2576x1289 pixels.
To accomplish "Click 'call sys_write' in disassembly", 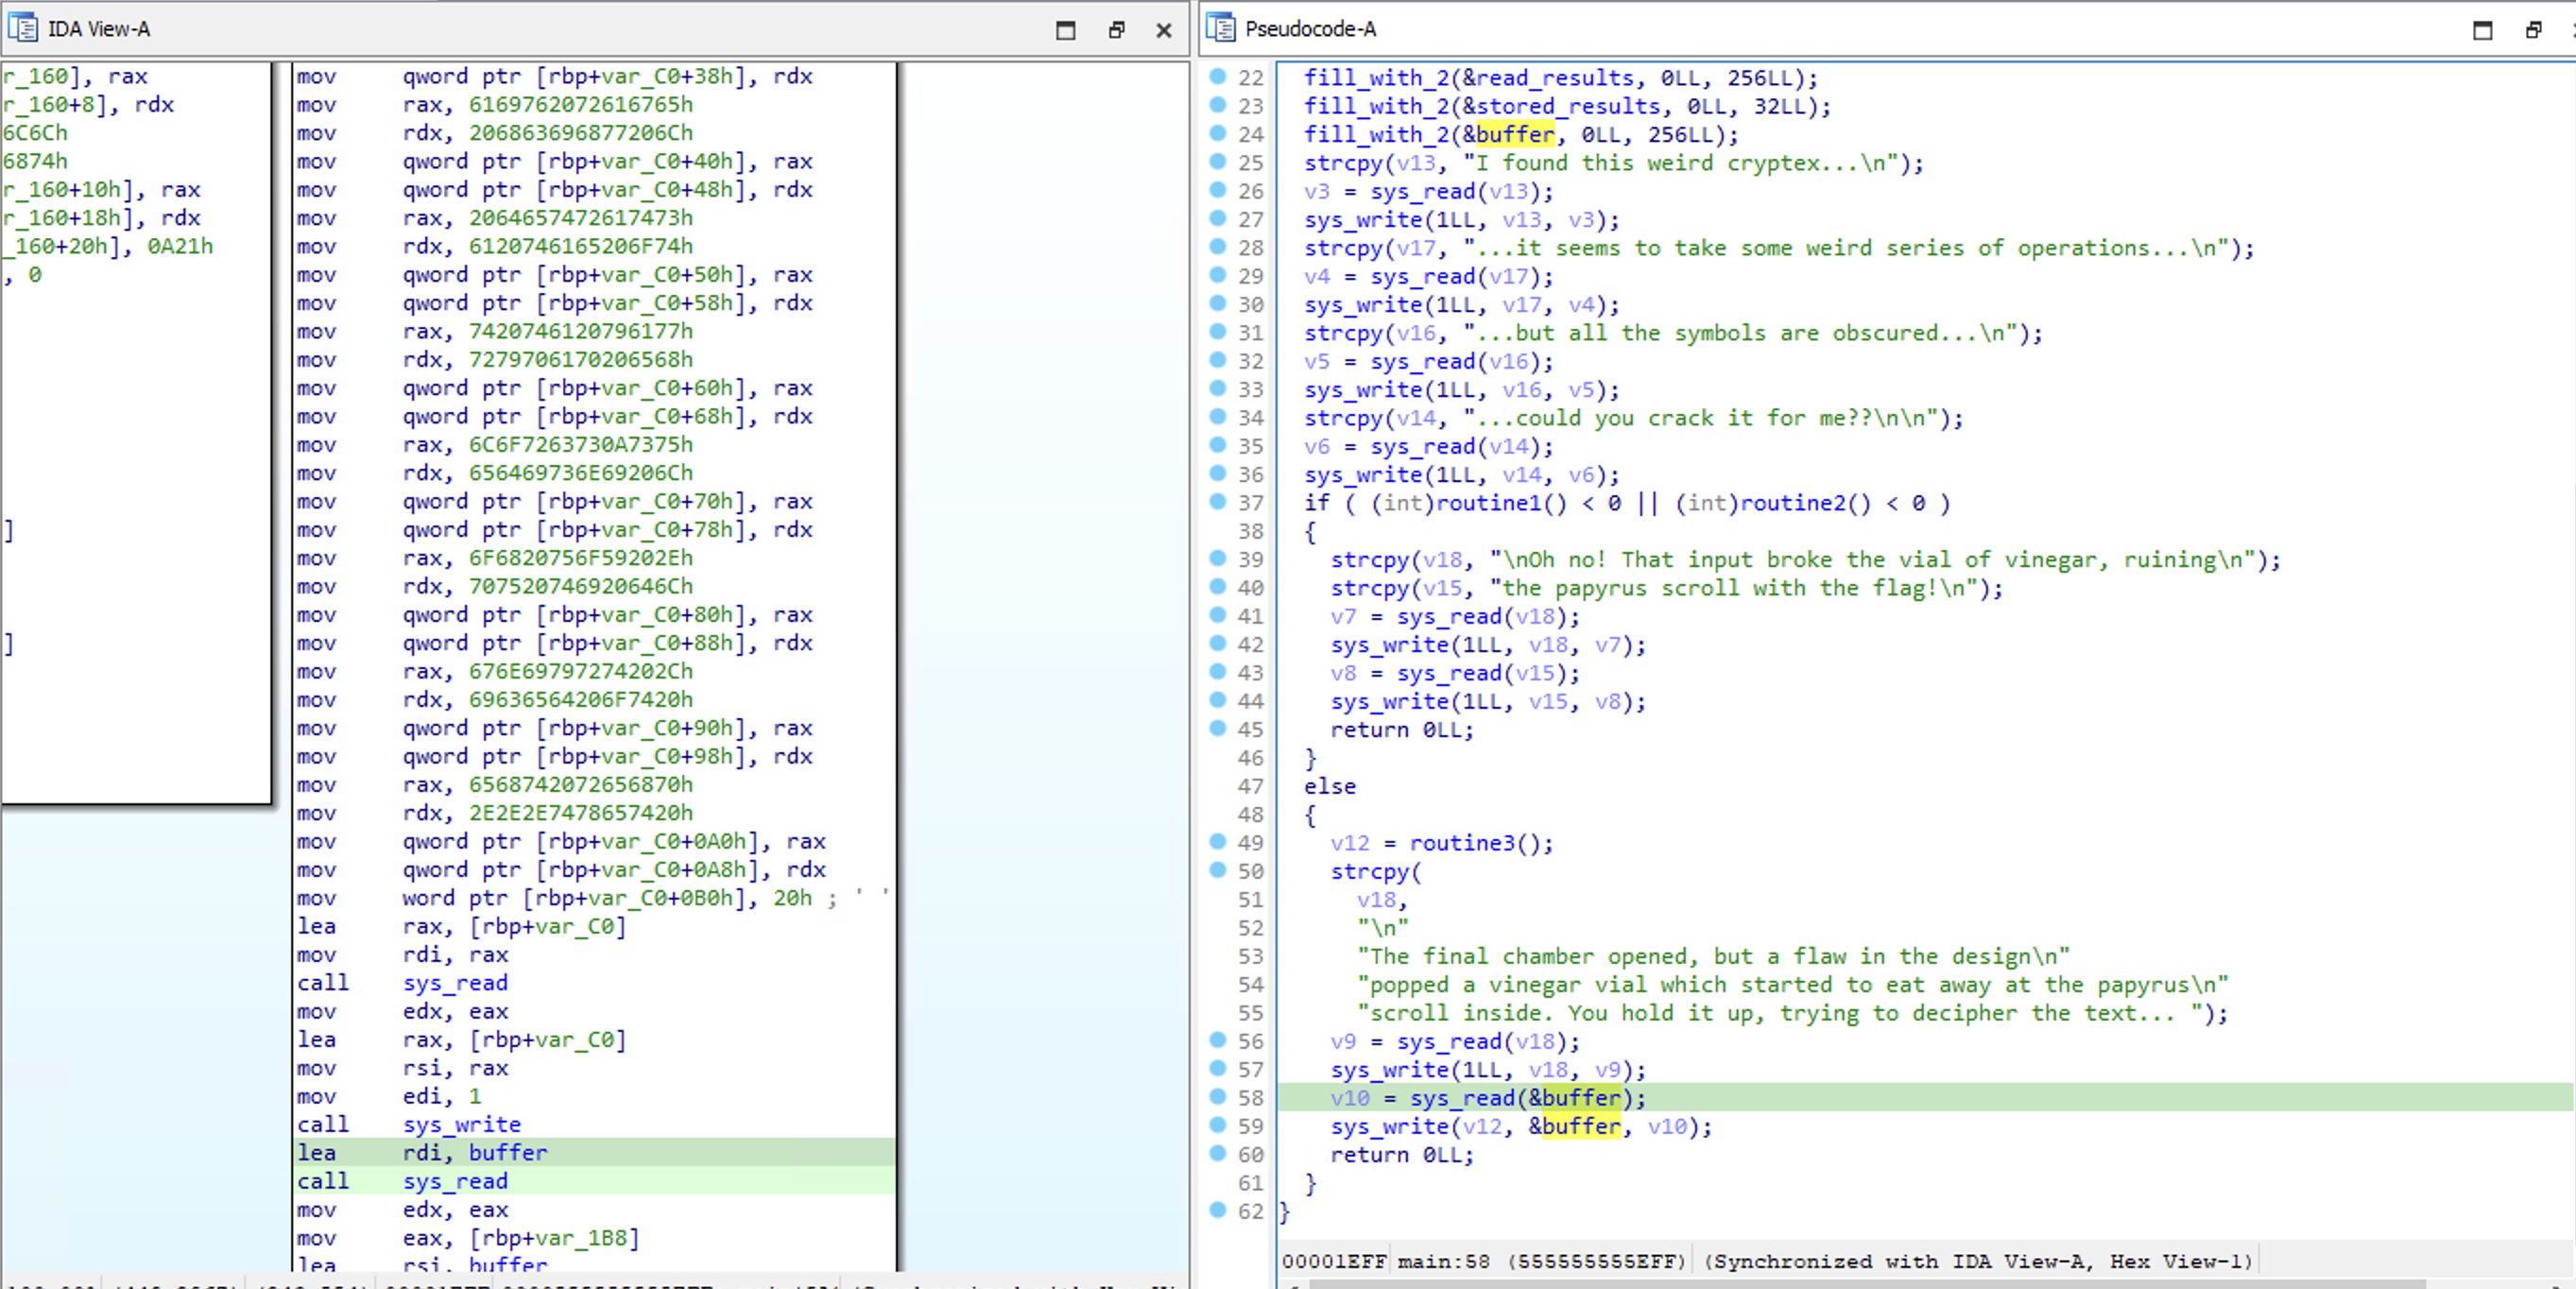I will point(409,1124).
